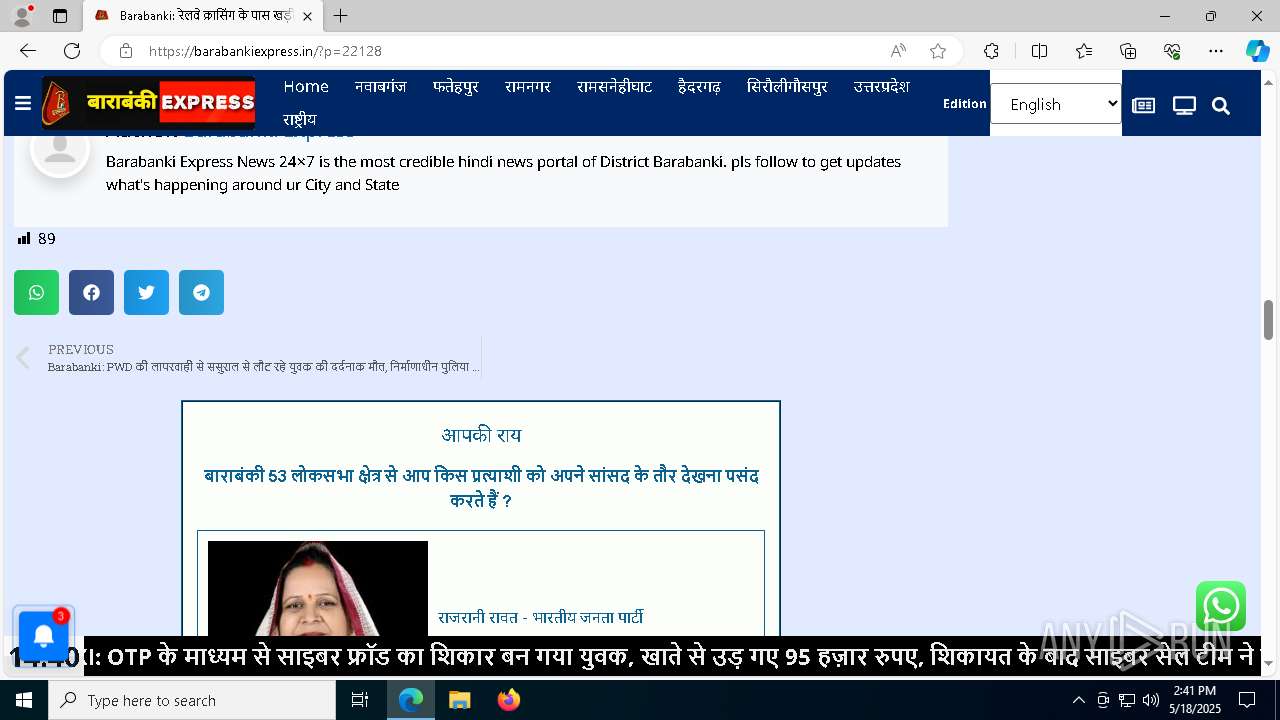Viewport: 1280px width, 720px height.
Task: Open the Favorites list
Action: pyautogui.click(x=1084, y=51)
